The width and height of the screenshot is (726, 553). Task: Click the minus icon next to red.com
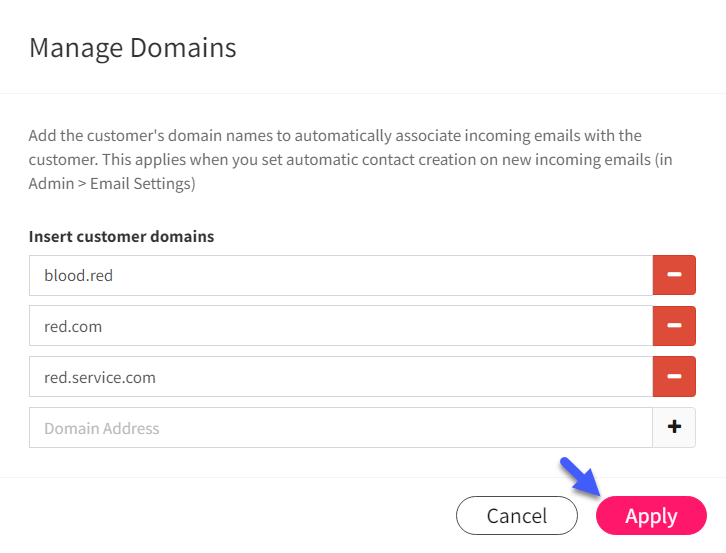click(674, 326)
